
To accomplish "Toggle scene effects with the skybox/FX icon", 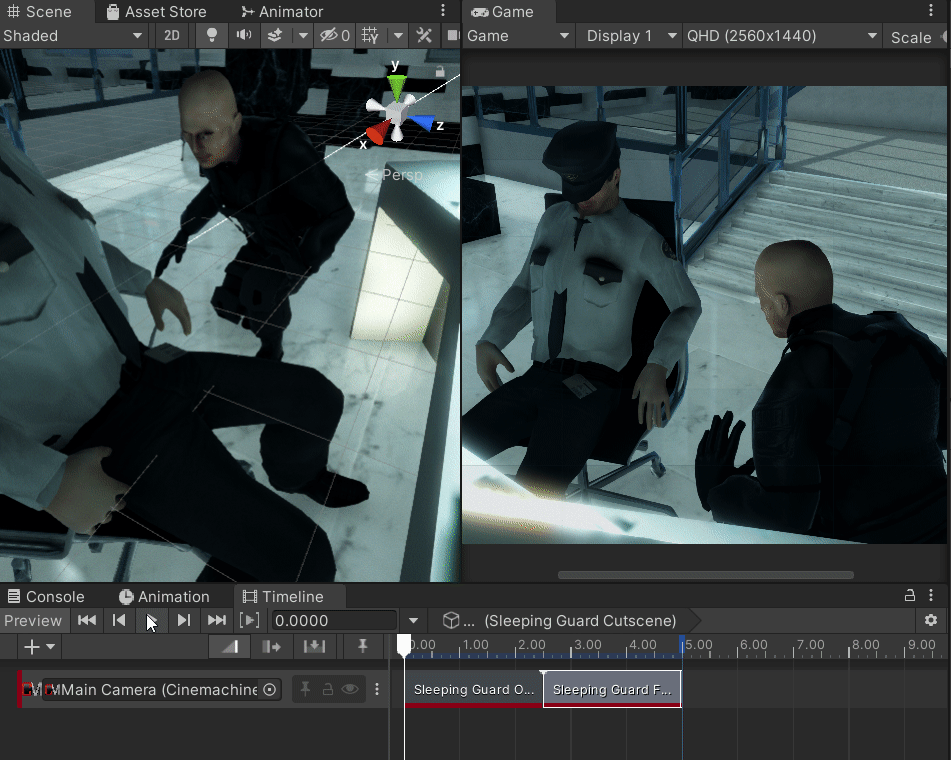I will (x=275, y=36).
